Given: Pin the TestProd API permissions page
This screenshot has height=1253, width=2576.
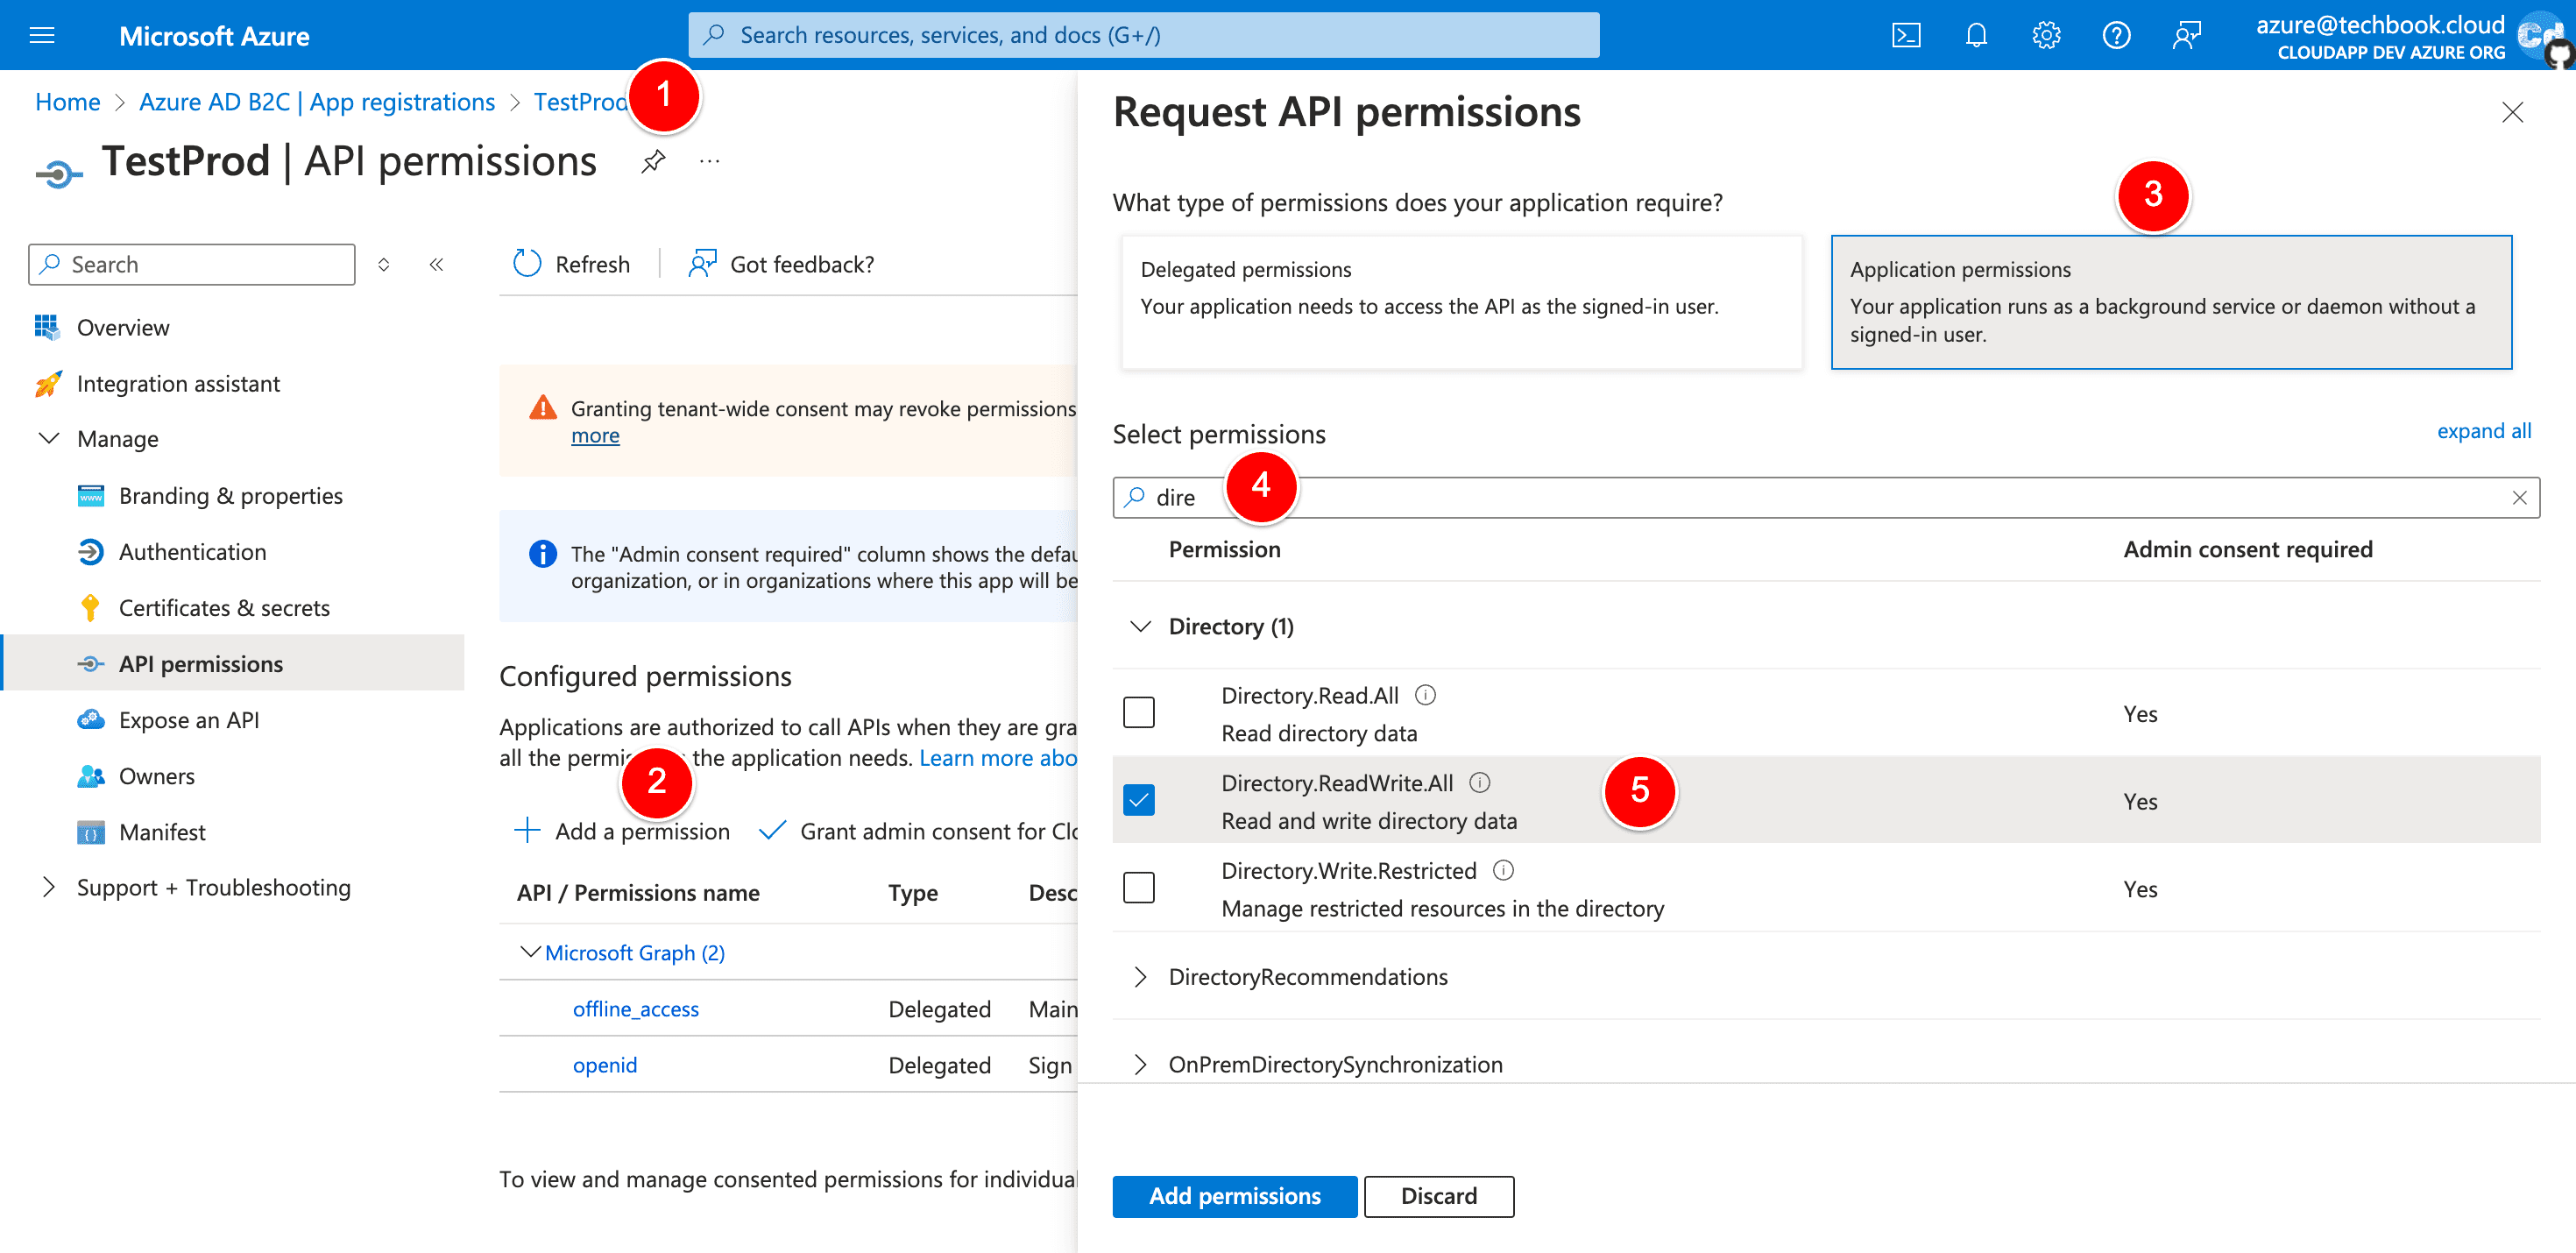Looking at the screenshot, I should [653, 161].
